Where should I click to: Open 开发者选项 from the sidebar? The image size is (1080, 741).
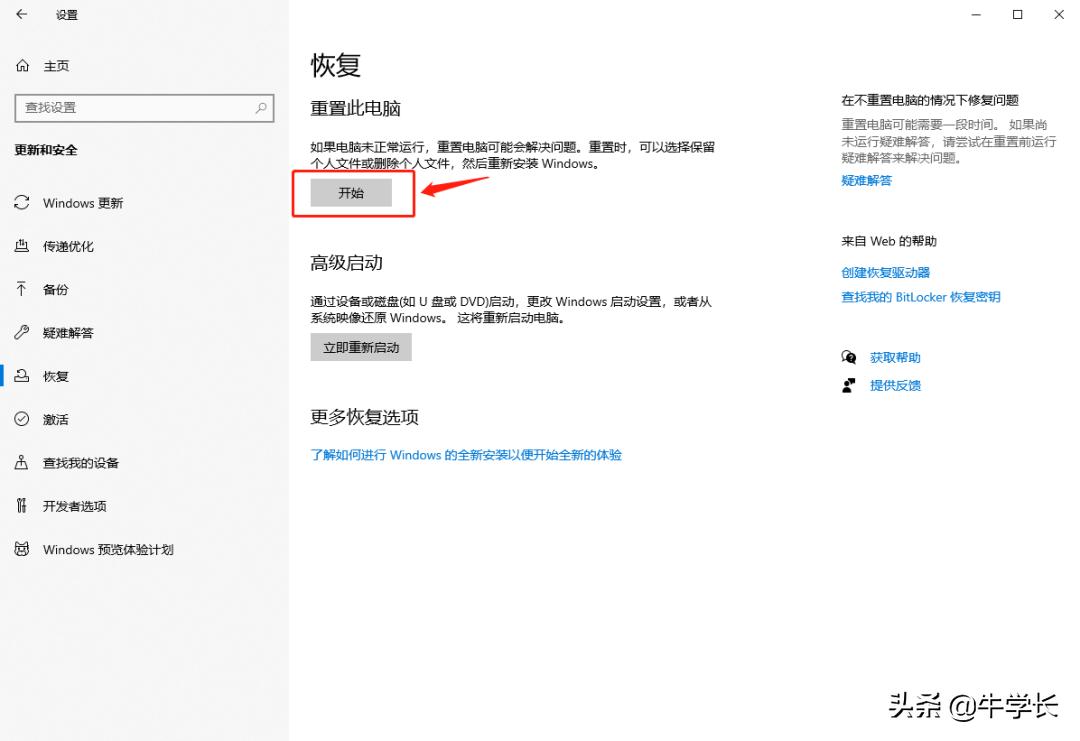click(22, 506)
